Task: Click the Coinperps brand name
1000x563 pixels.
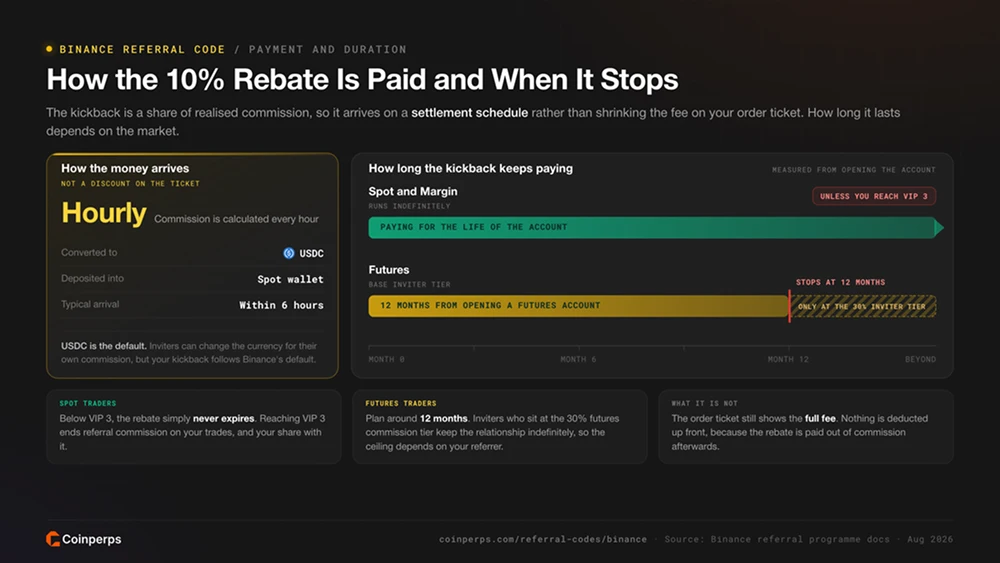Action: 91,539
